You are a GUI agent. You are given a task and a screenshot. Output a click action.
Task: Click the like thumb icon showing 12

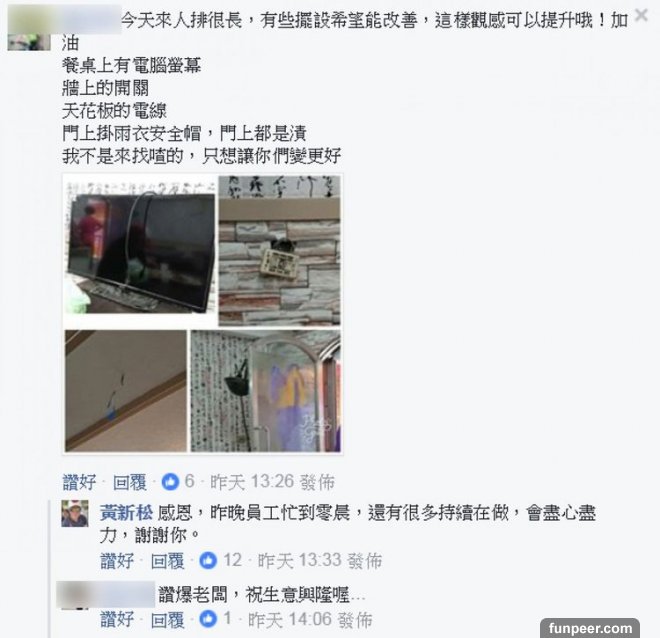point(208,561)
